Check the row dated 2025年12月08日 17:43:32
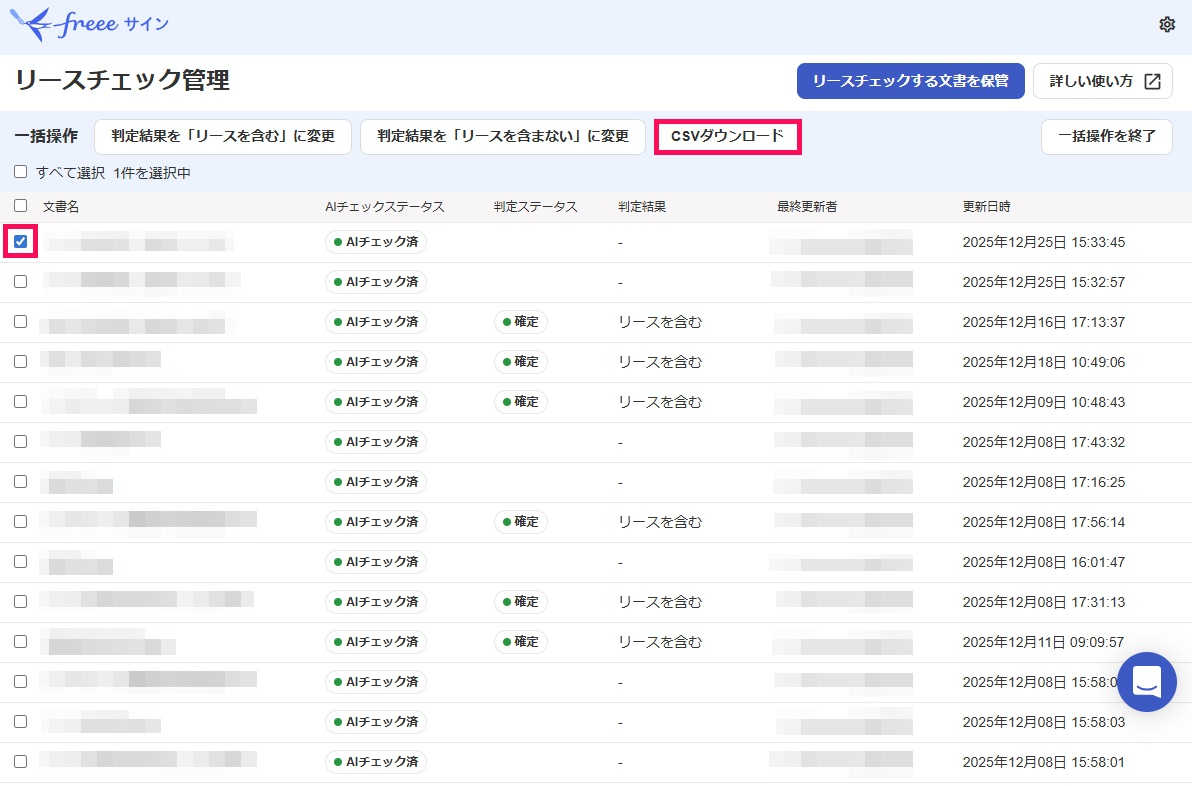Screen dimensions: 1192x786 [21, 442]
